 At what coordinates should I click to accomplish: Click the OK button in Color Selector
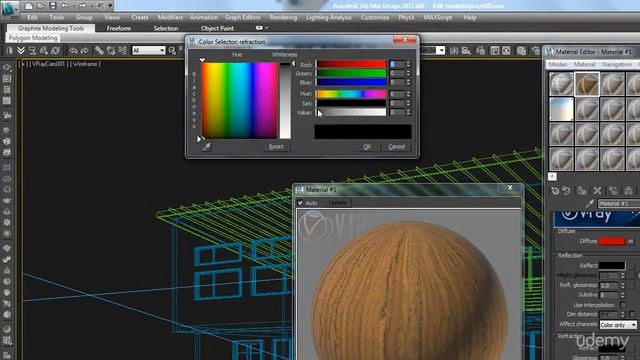[367, 147]
